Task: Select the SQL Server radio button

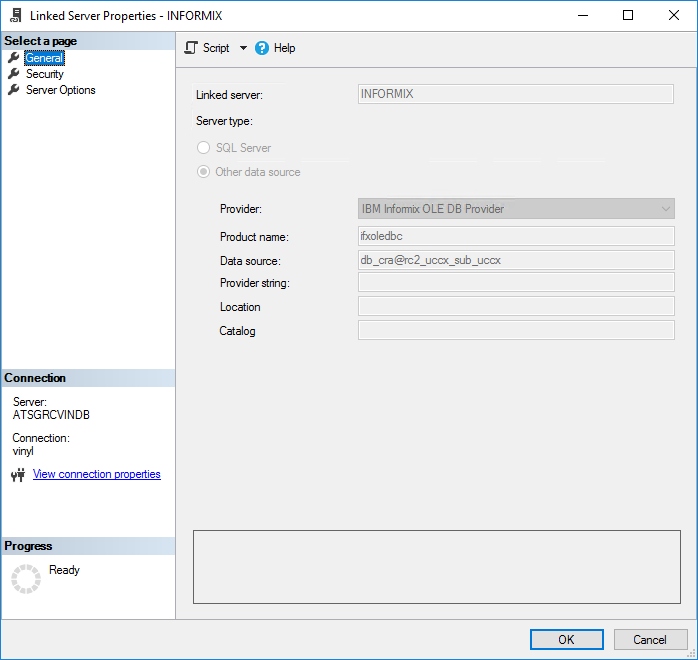Action: tap(204, 148)
